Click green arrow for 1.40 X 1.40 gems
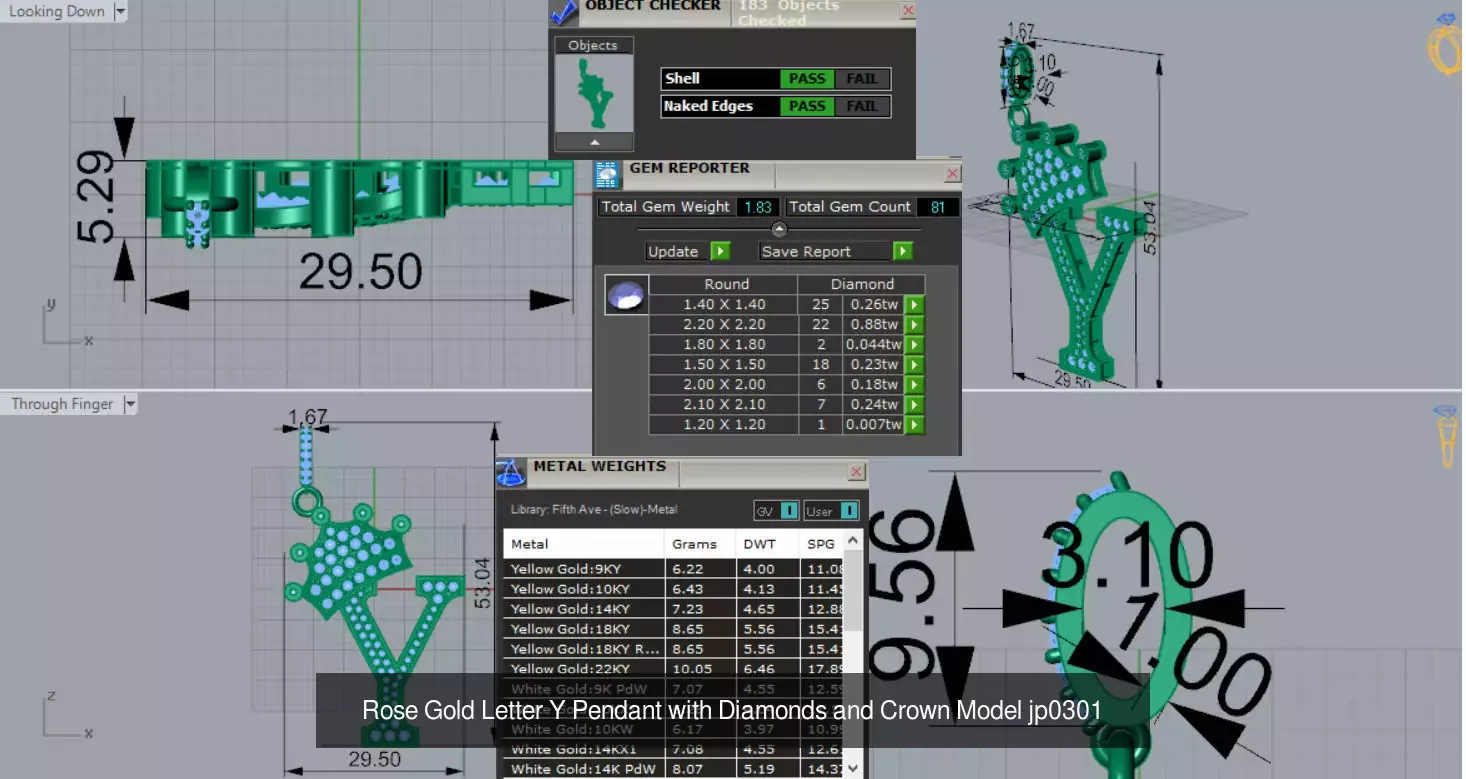Viewport: 1466px width, 779px height. pyautogui.click(x=914, y=304)
